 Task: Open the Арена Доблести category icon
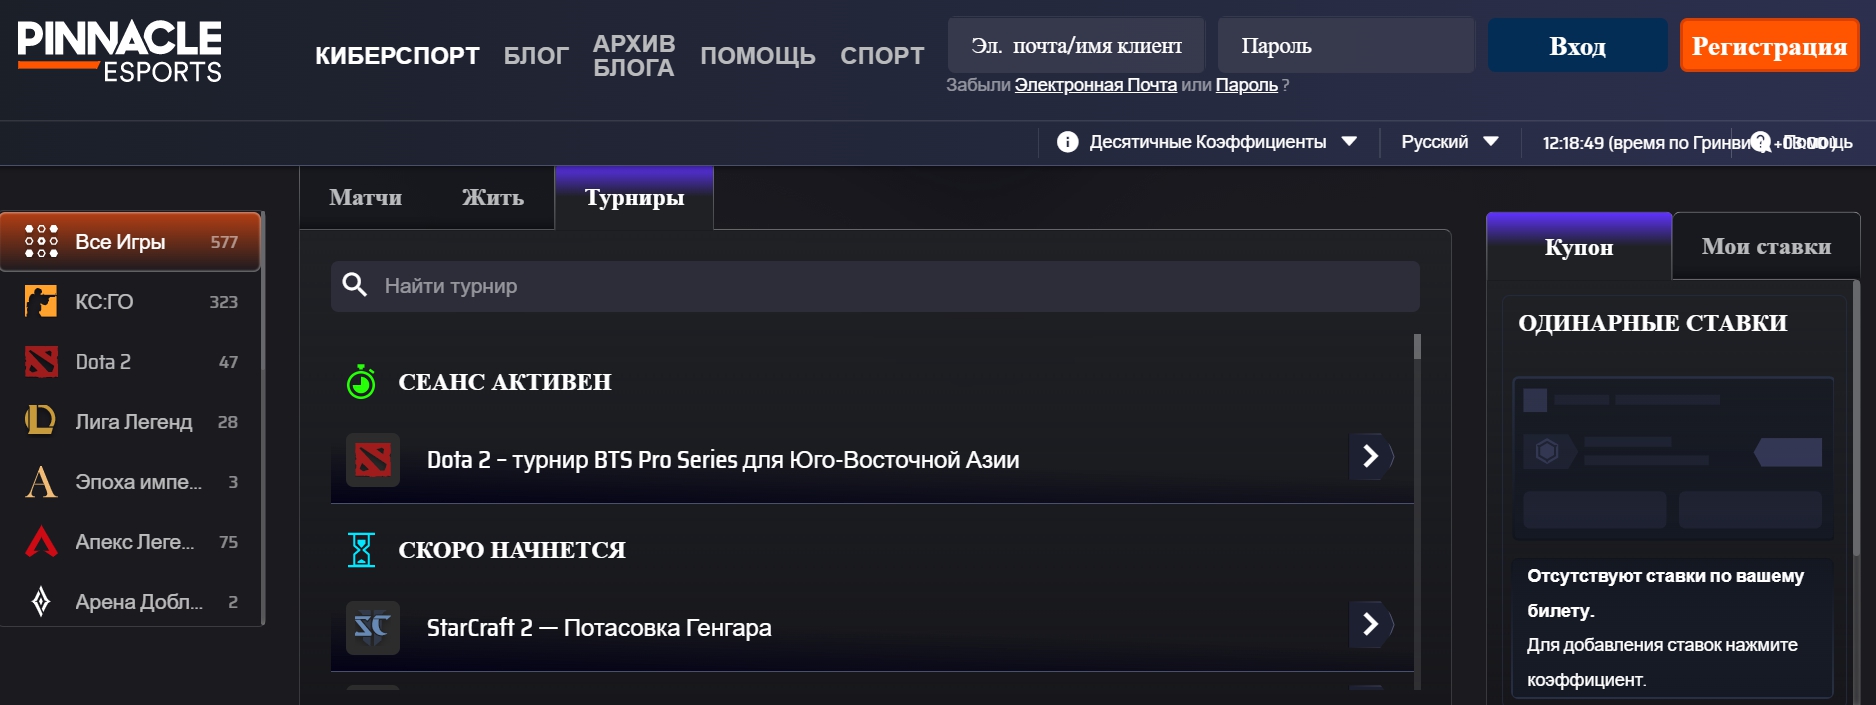point(40,601)
